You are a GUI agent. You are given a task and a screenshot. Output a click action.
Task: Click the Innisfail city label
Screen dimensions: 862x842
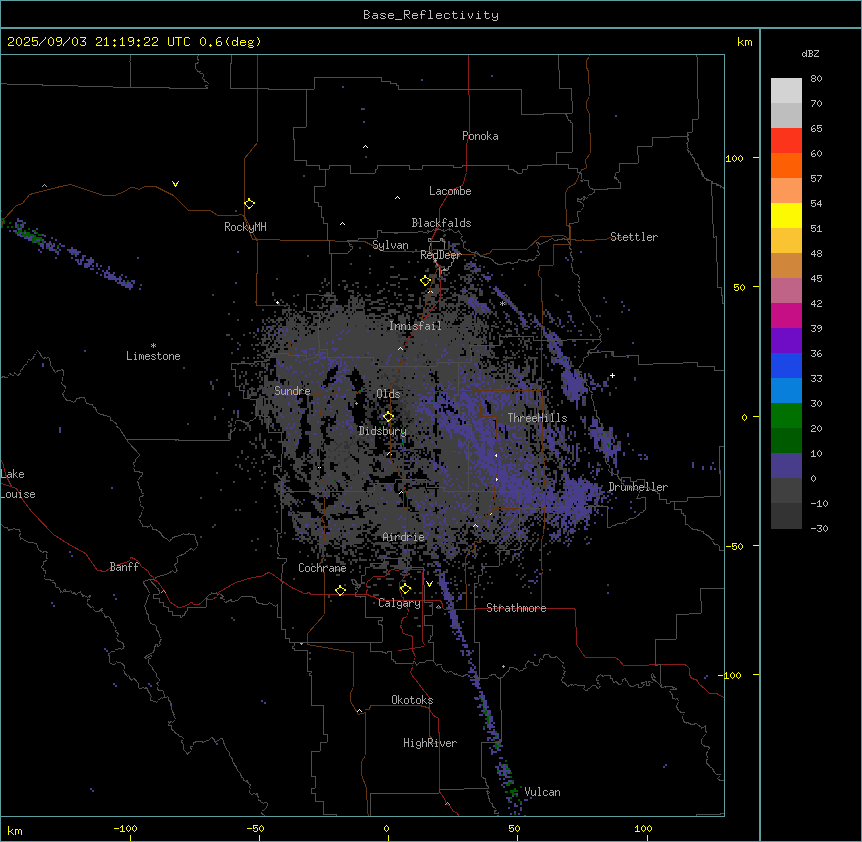415,326
